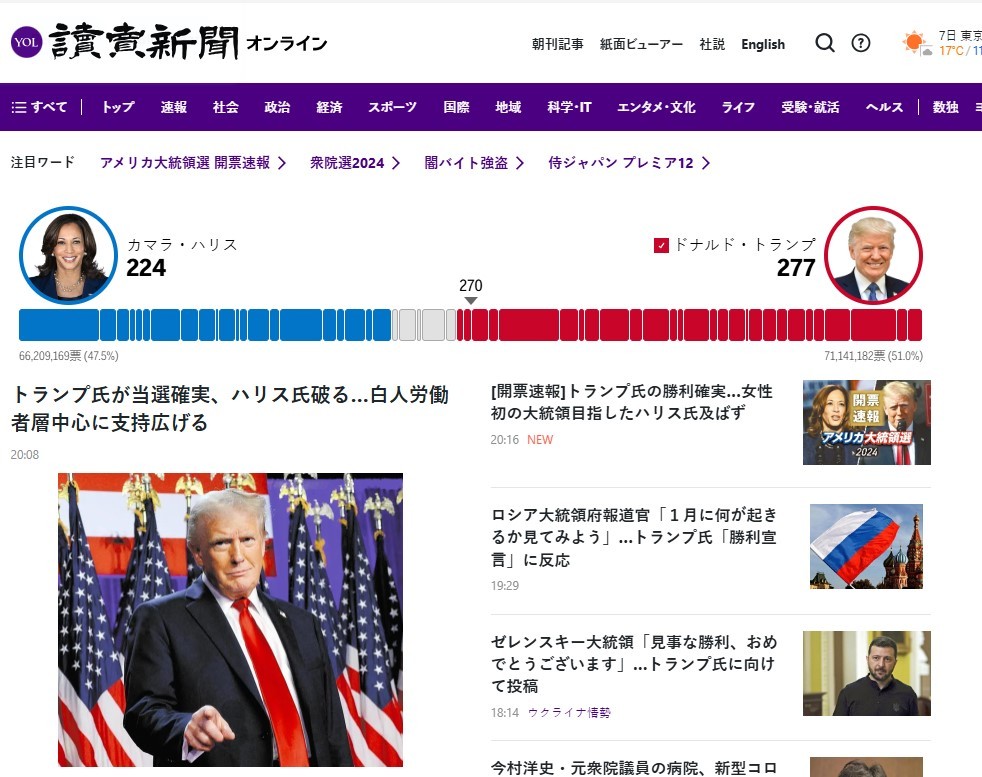Open ロシア大統領府報道官 article
The image size is (982, 777).
coord(634,537)
